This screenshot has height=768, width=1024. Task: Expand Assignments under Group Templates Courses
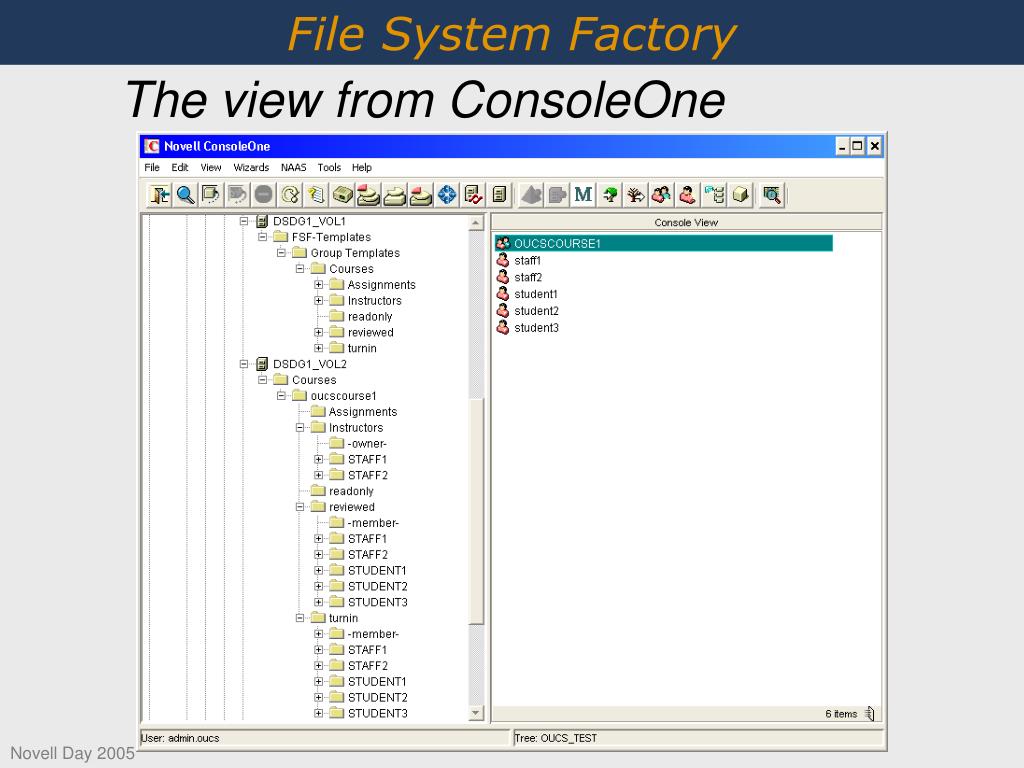coord(319,285)
